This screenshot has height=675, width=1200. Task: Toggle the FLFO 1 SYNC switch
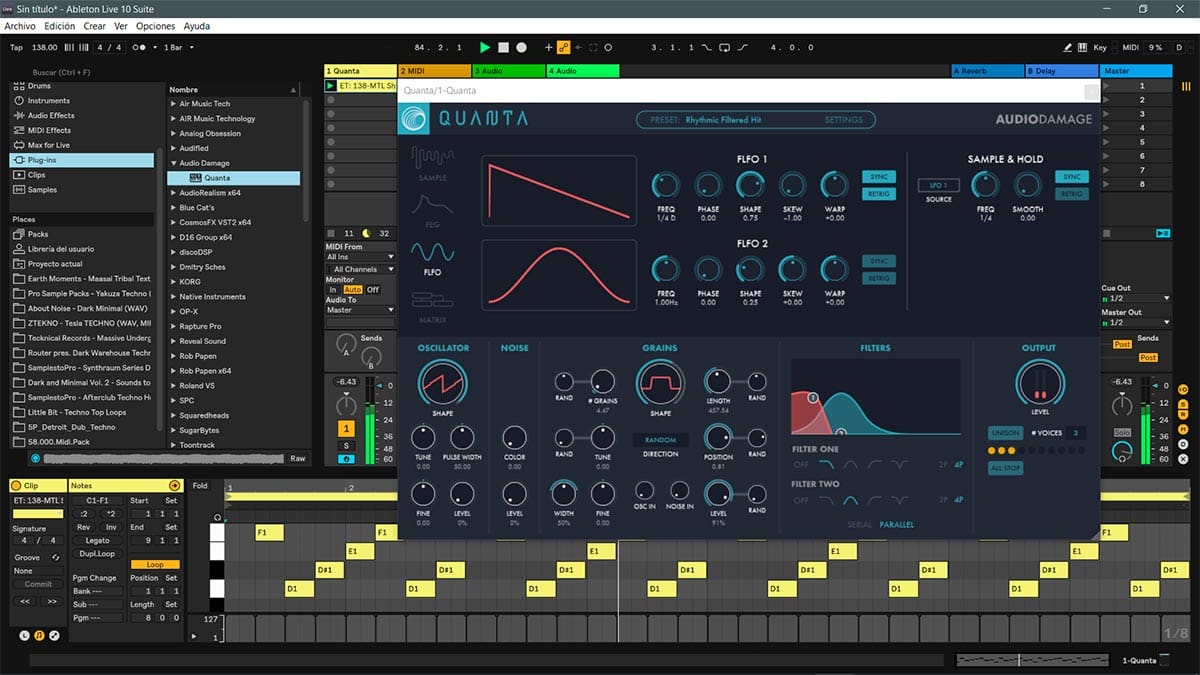[x=878, y=177]
